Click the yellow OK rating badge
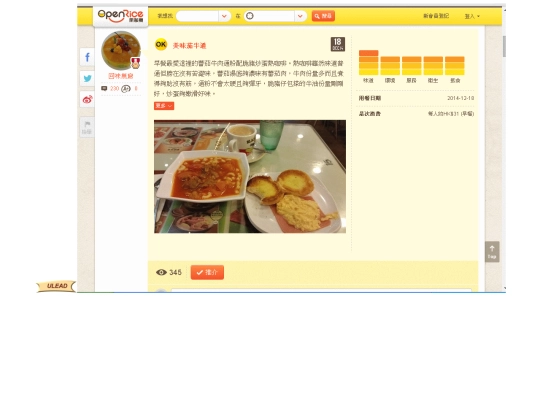Image resolution: width=540 pixels, height=405 pixels. click(x=161, y=44)
